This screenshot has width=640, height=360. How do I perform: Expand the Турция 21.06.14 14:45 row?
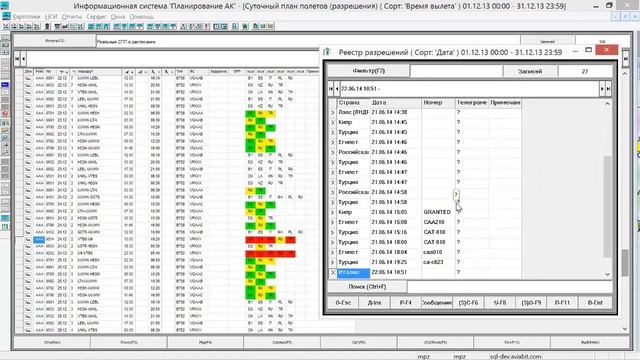(x=333, y=132)
